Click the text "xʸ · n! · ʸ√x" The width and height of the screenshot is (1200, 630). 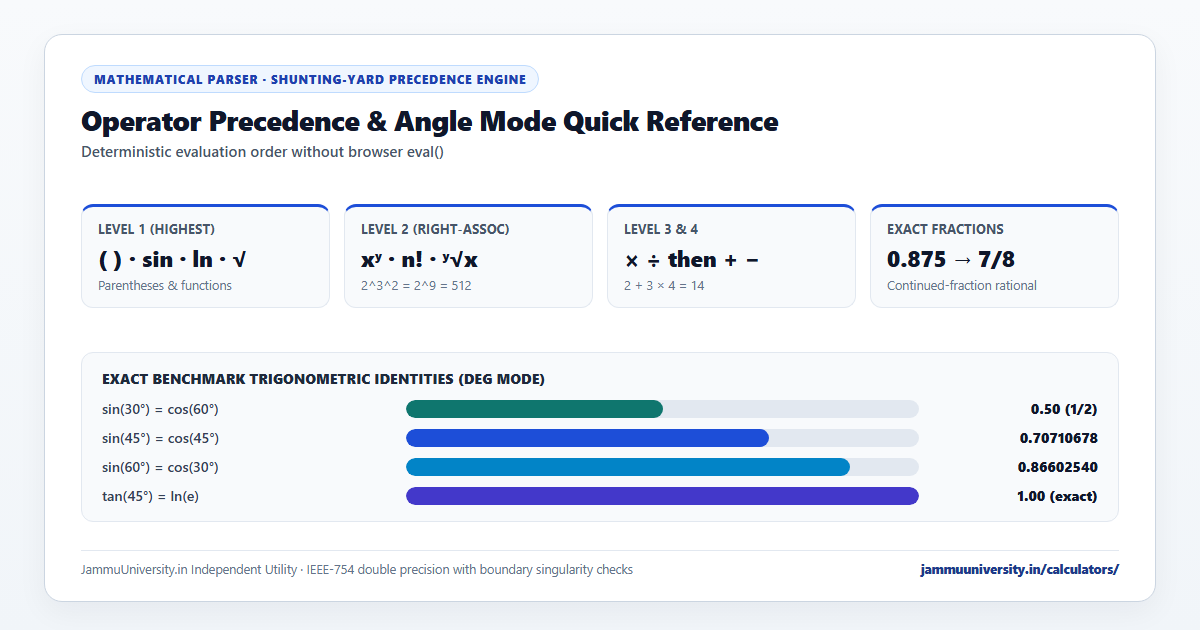[419, 260]
